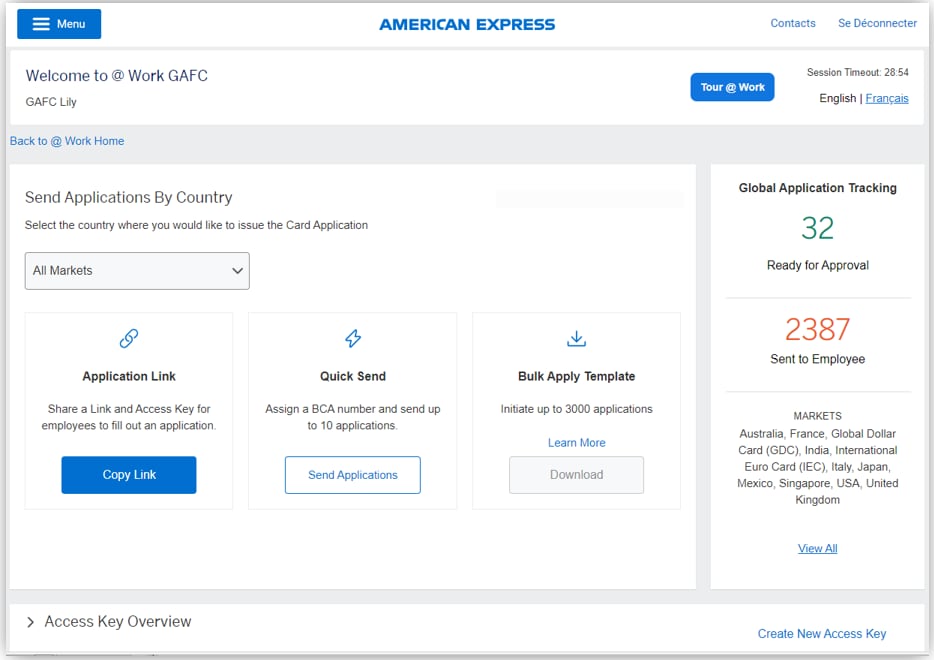This screenshot has height=660, width=934.
Task: Click the Send Applications button
Action: click(352, 475)
